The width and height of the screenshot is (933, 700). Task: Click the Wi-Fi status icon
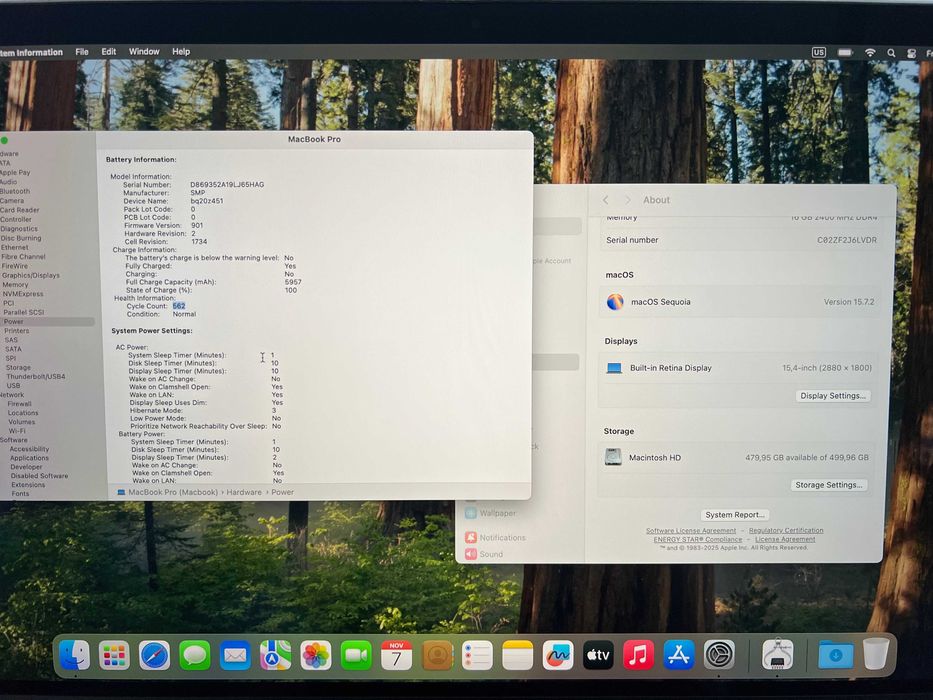[870, 52]
